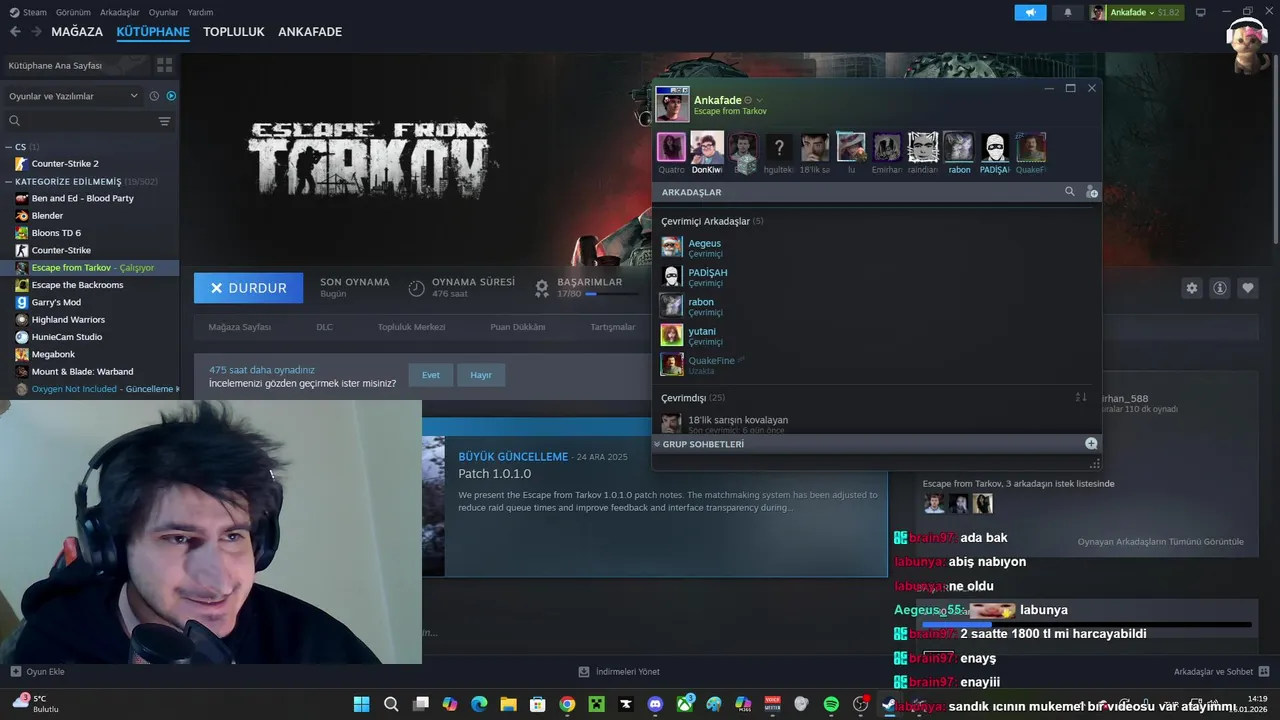The width and height of the screenshot is (1280, 720).
Task: Click the Hayır review button
Action: coord(481,375)
